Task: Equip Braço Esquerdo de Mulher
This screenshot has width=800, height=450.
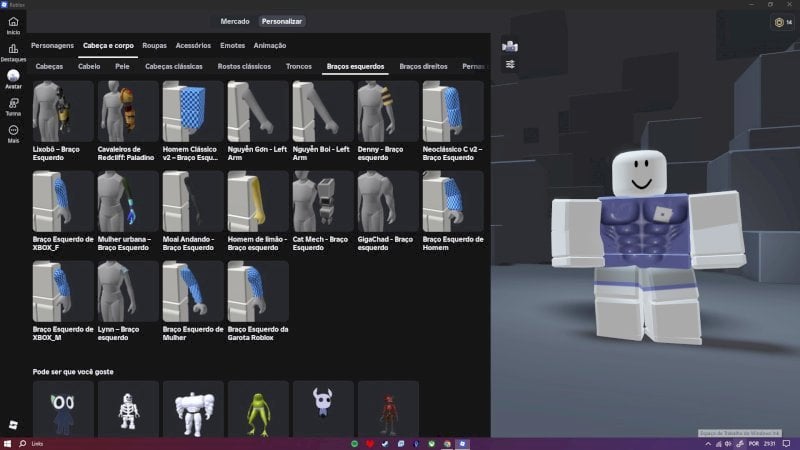Action: (193, 291)
